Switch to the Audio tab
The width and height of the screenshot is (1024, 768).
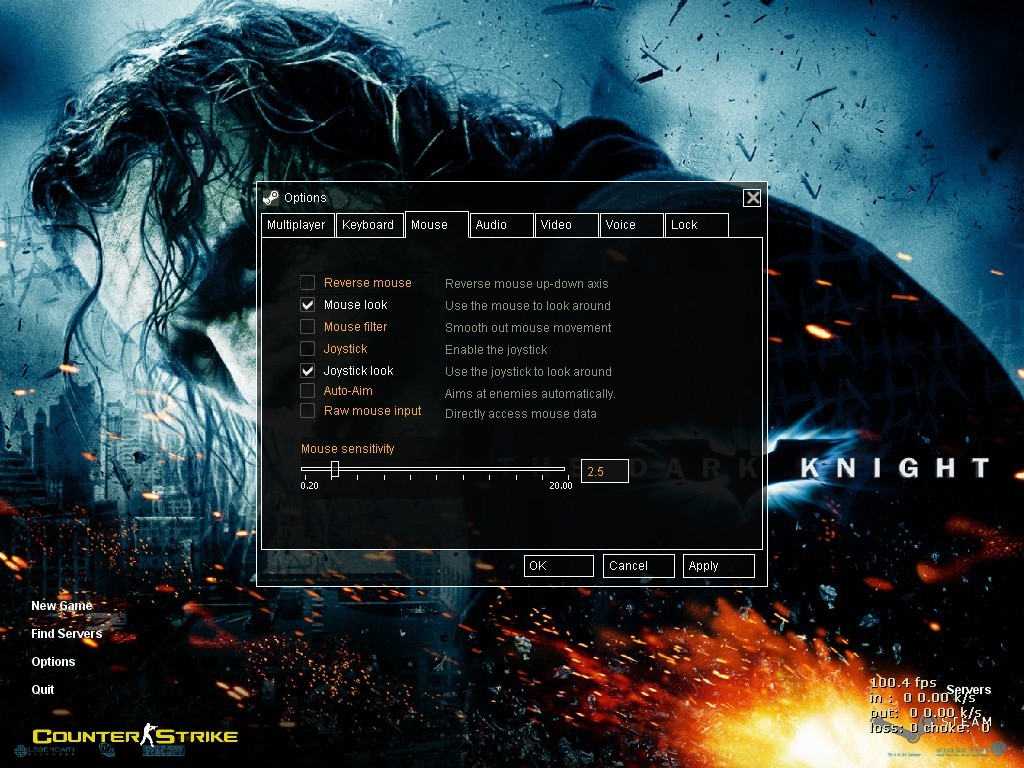(500, 225)
